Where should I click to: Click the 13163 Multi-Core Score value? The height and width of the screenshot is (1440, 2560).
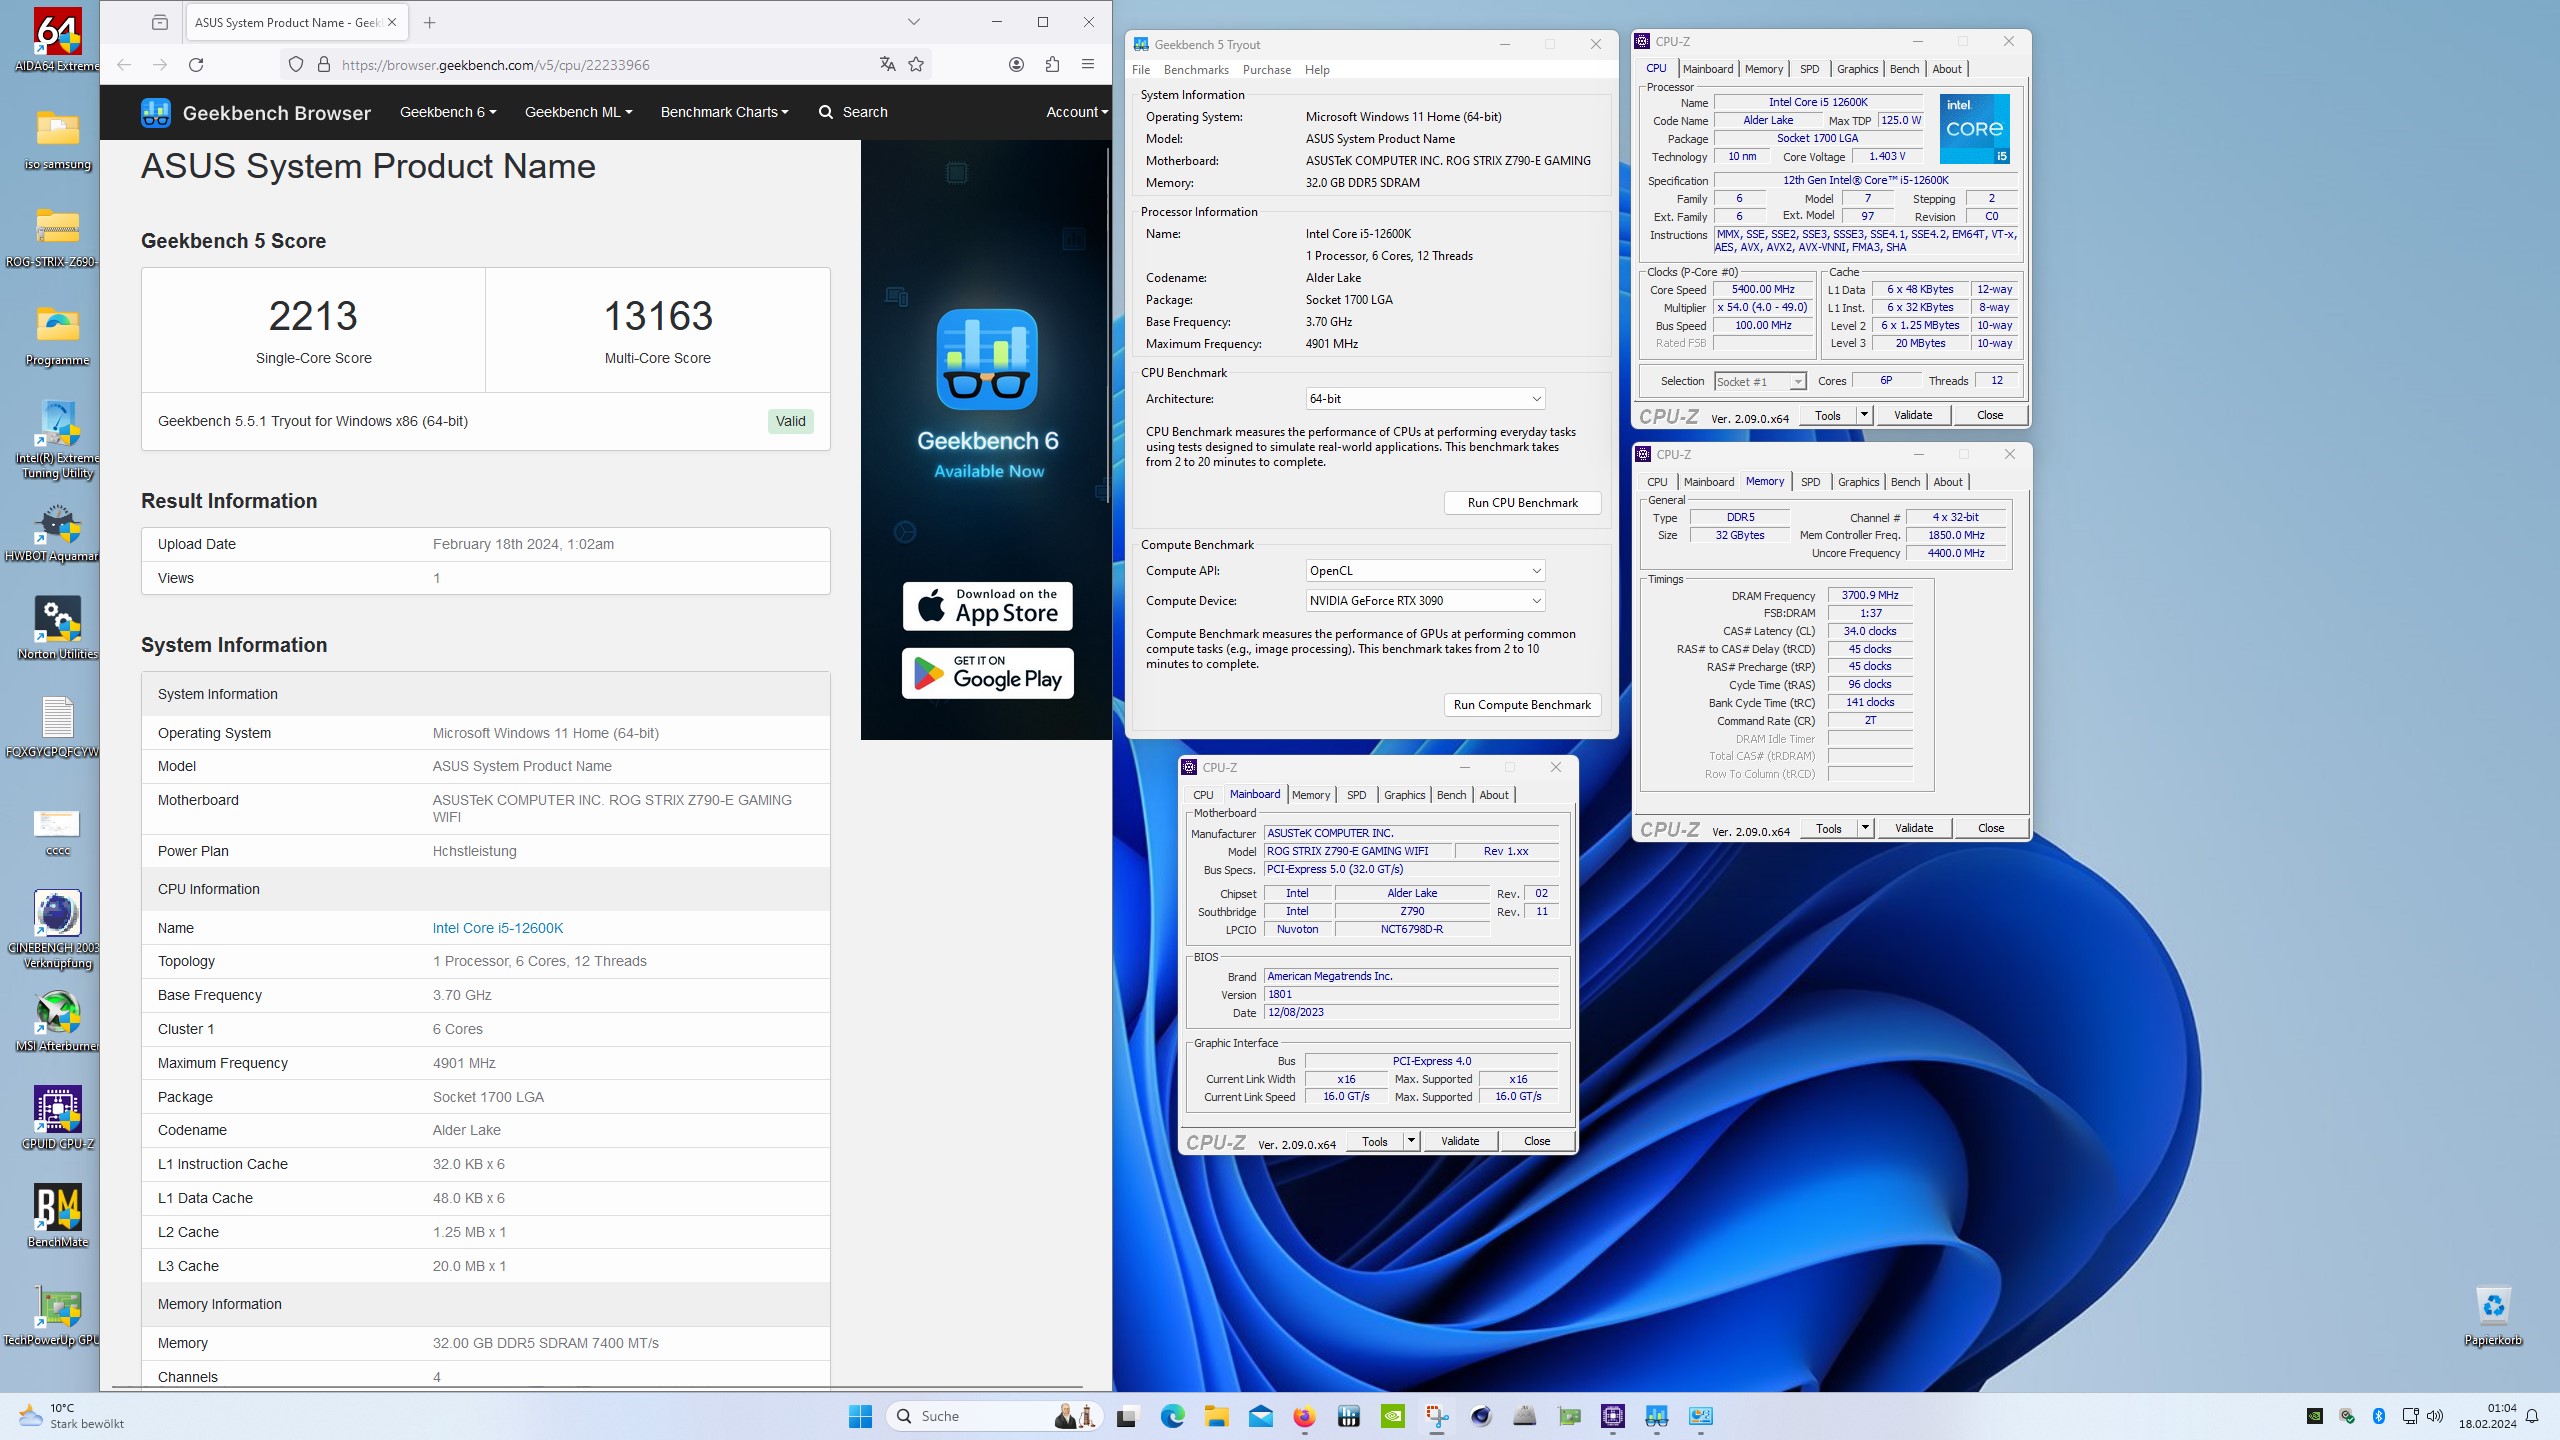coord(658,316)
